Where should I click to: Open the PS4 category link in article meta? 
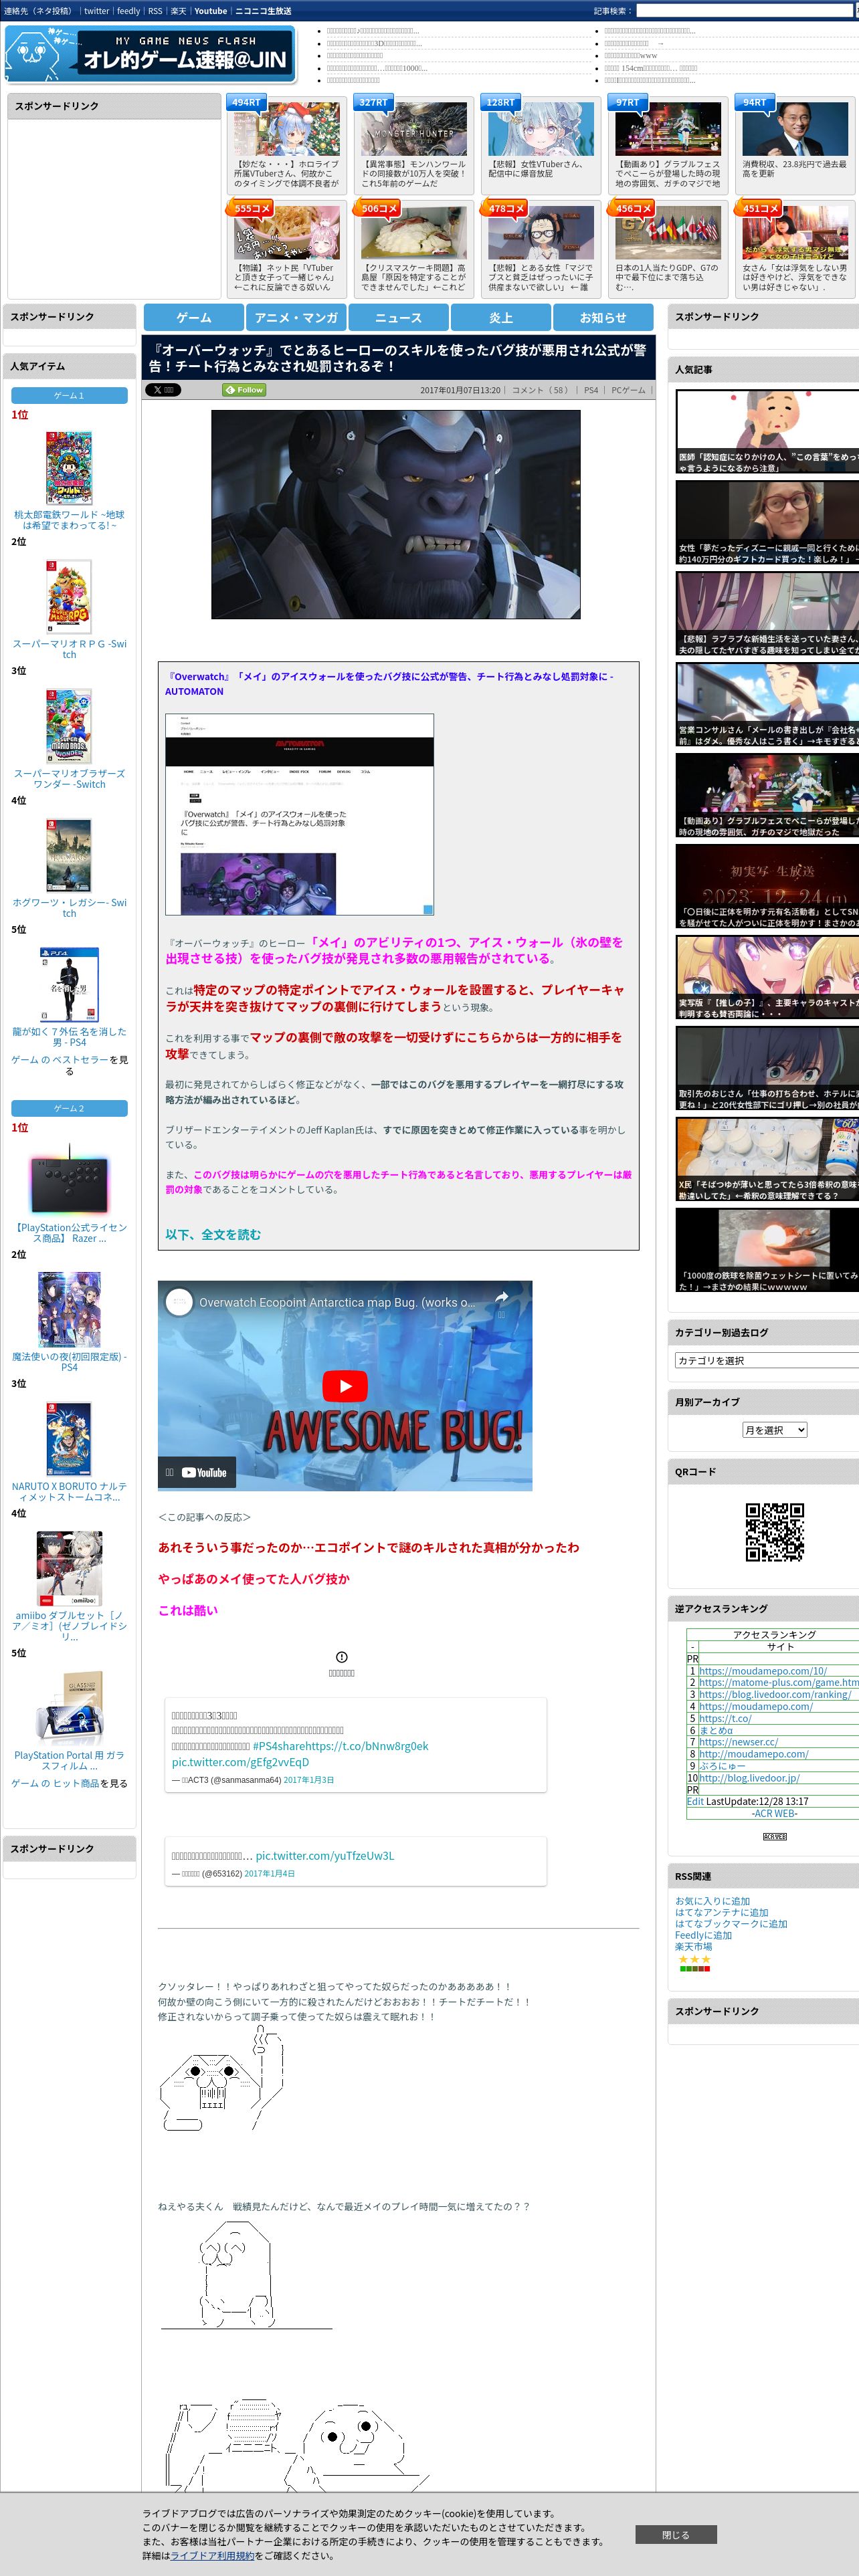point(591,390)
